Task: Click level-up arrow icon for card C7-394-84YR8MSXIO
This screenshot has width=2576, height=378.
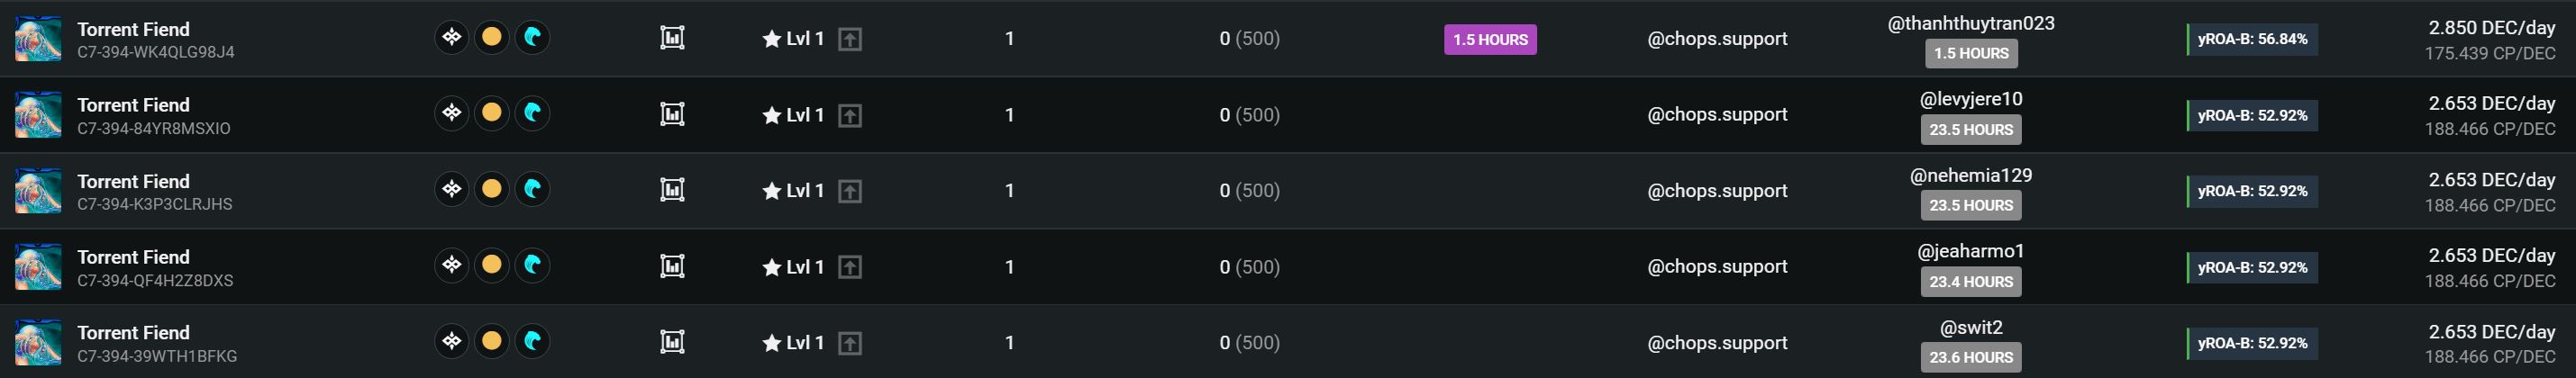Action: 850,115
